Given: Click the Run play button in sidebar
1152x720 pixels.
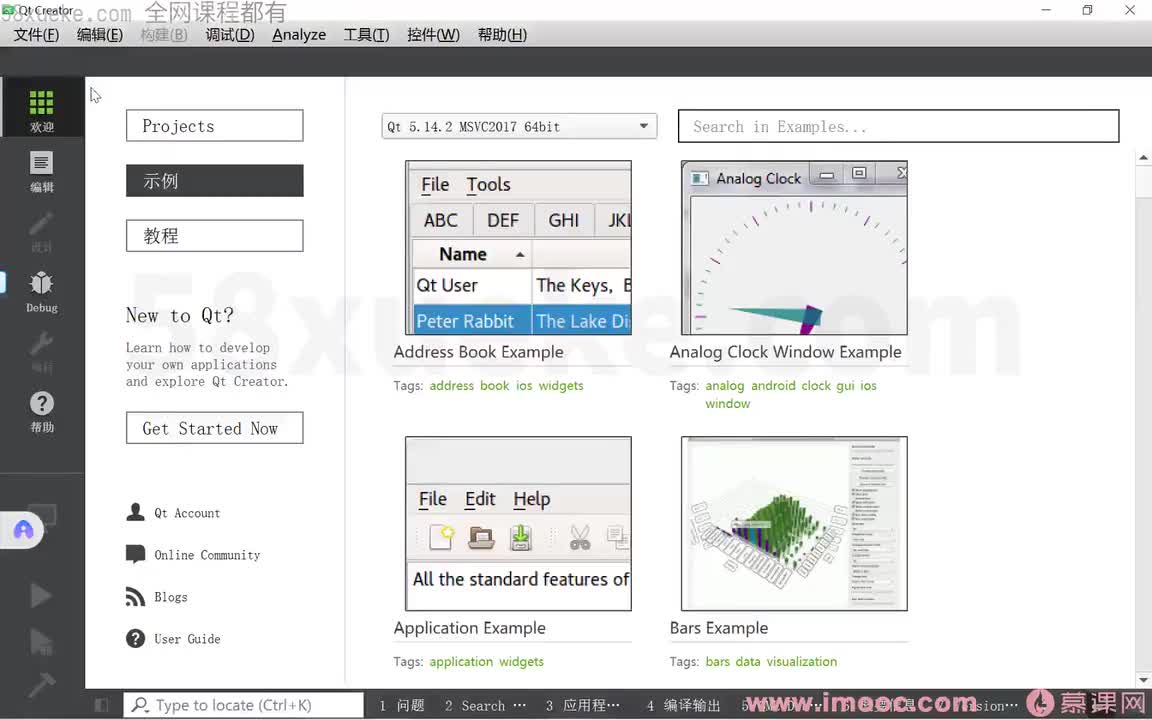Looking at the screenshot, I should [41, 594].
